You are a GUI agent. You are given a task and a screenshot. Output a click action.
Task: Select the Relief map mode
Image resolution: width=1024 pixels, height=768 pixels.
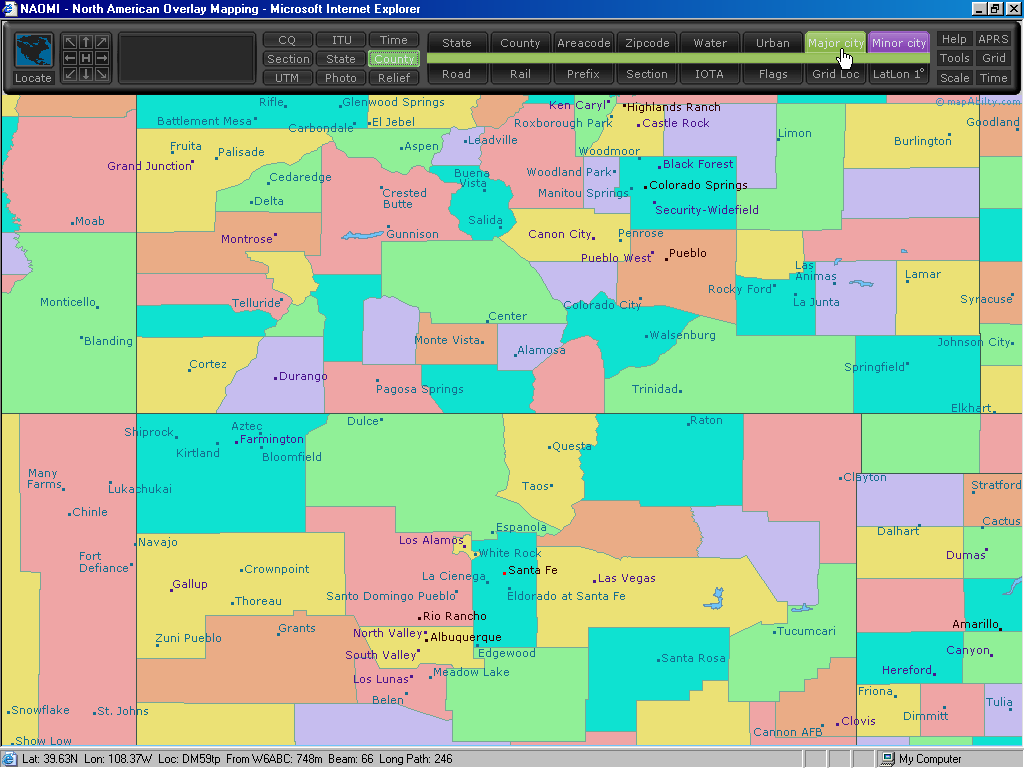tap(394, 78)
